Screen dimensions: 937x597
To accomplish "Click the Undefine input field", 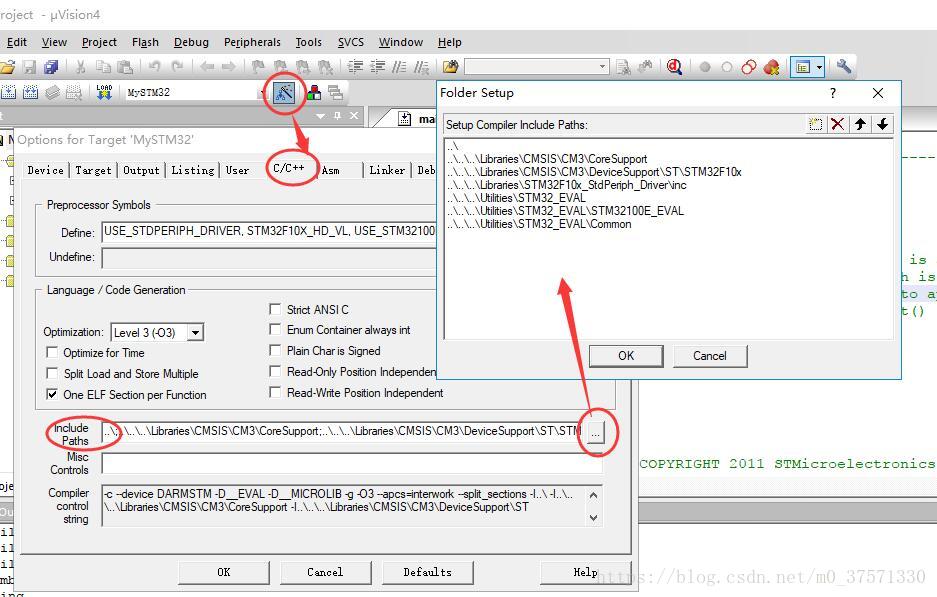I will coord(269,258).
